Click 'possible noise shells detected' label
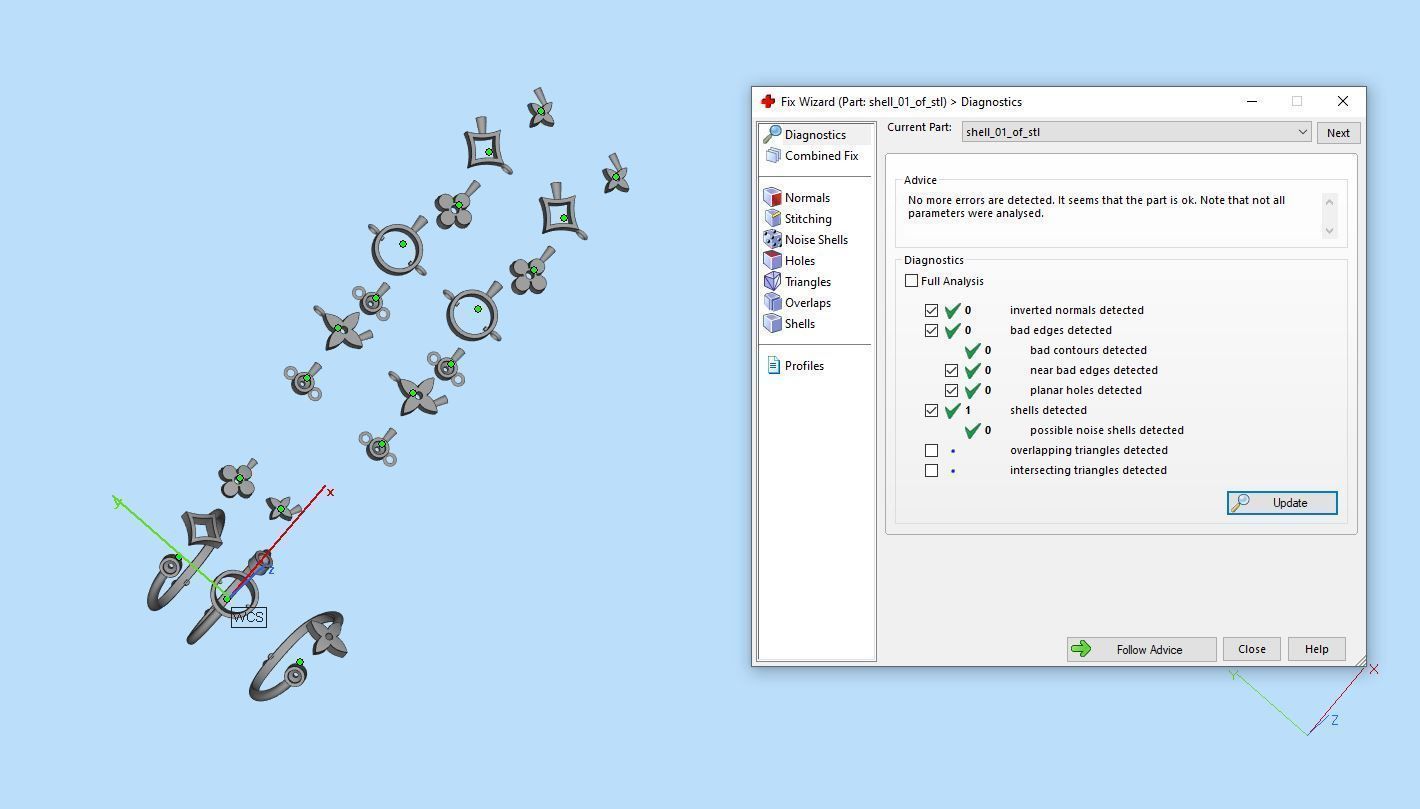 [x=1106, y=430]
